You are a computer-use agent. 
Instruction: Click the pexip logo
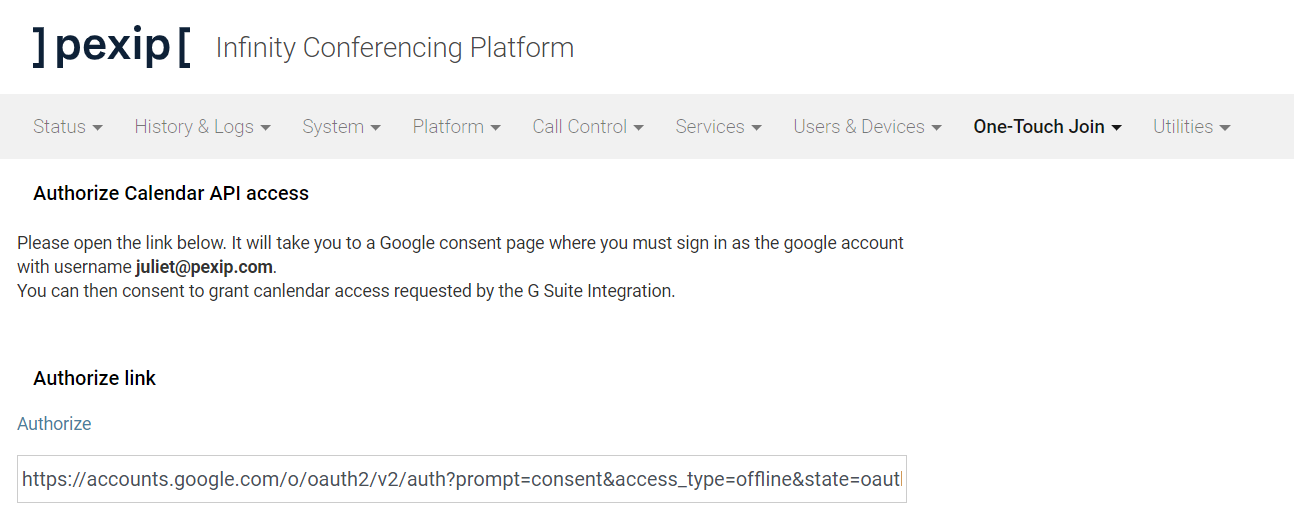pos(111,46)
